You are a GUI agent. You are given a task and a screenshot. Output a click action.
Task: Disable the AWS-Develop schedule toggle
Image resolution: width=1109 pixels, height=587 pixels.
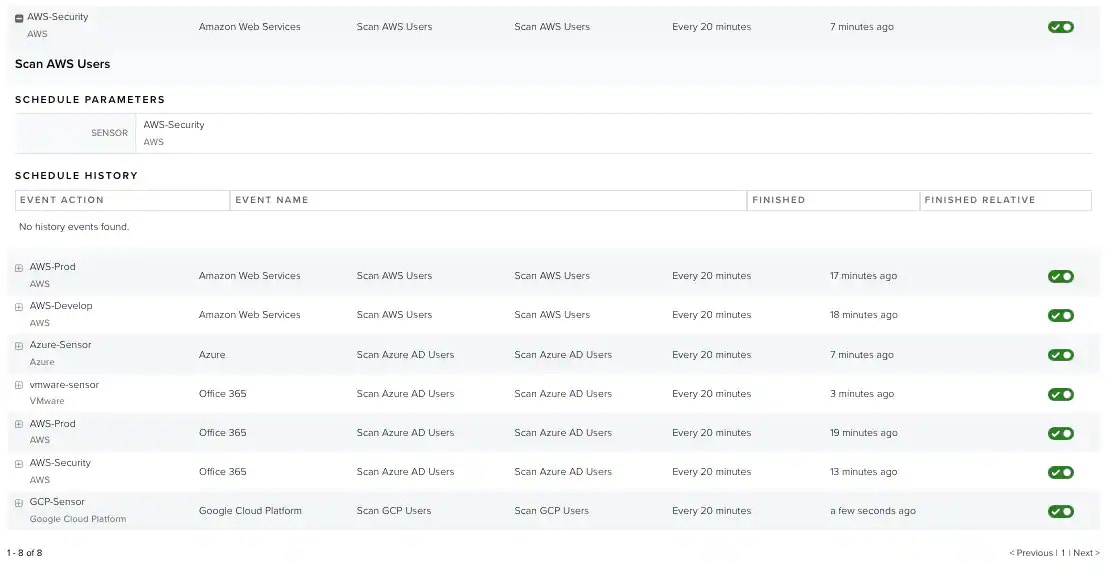(1061, 315)
